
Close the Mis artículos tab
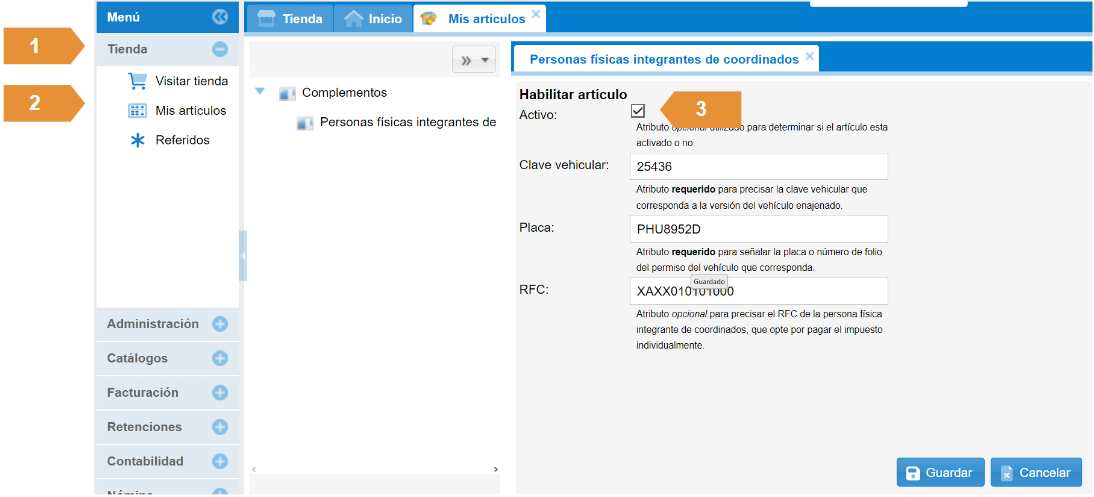click(536, 14)
